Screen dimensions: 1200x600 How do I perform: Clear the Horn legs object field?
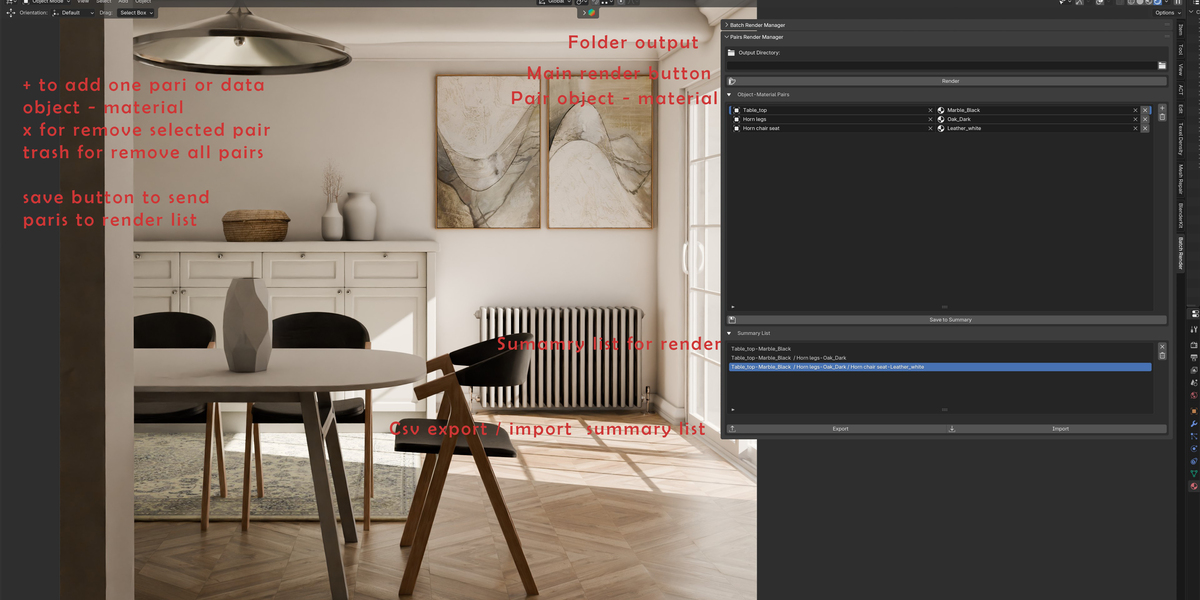click(930, 119)
